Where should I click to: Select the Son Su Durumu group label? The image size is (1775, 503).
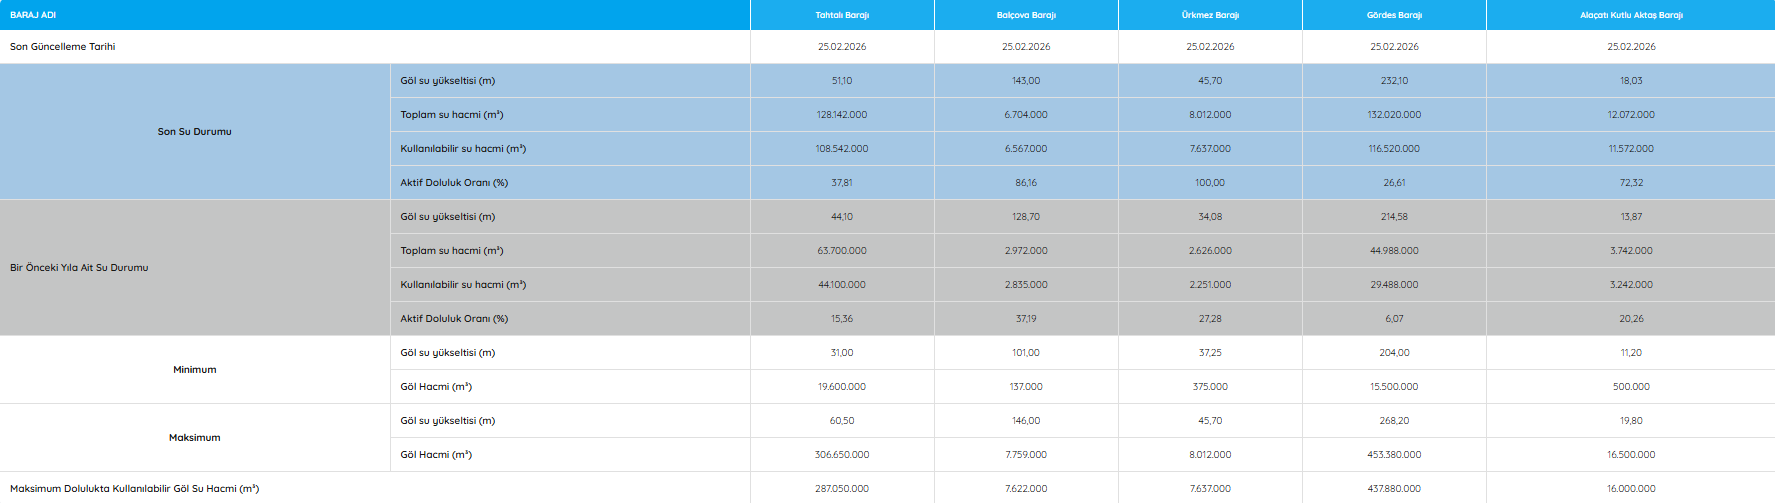click(x=194, y=132)
